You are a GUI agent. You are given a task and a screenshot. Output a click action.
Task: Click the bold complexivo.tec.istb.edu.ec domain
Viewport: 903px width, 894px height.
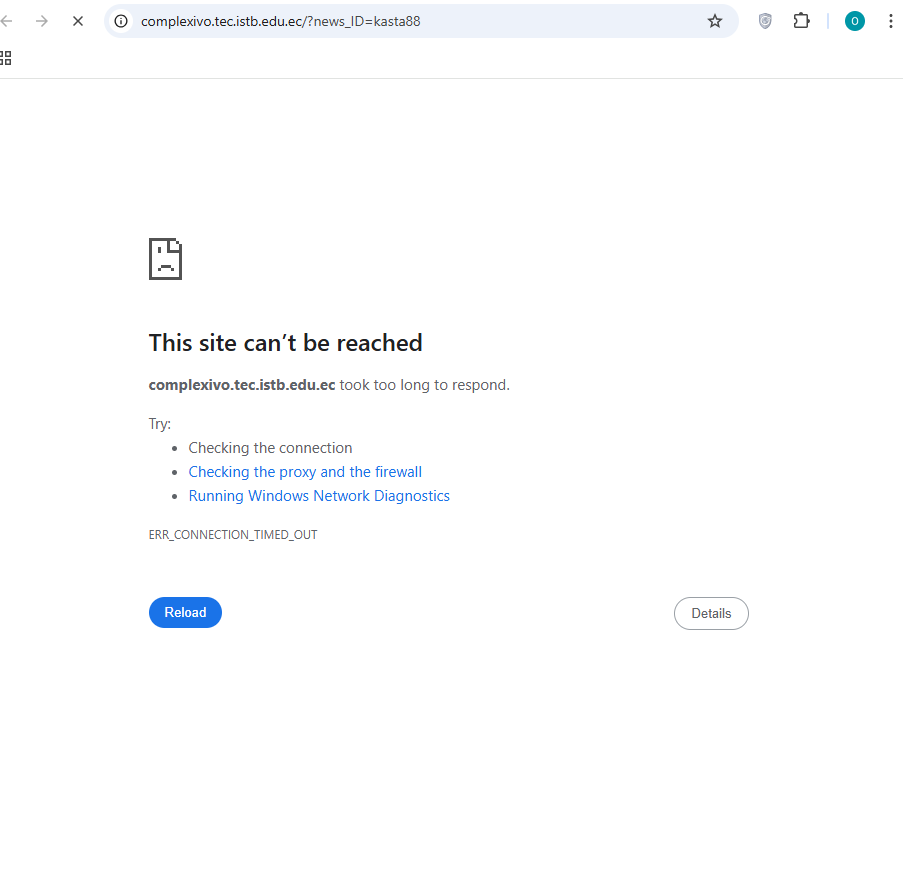[x=242, y=385]
